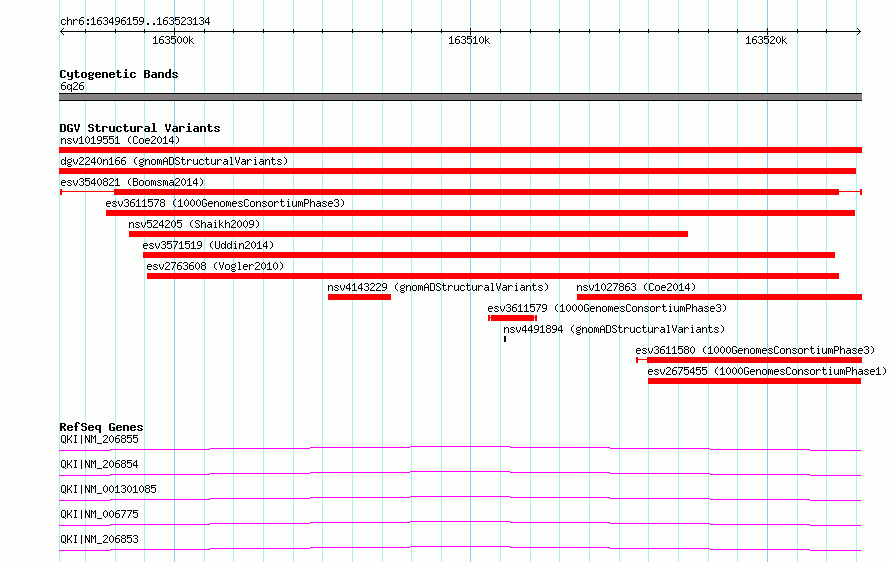The width and height of the screenshot is (890, 562).
Task: Select the QKI|NM_206854 transcript label
Action: click(99, 464)
